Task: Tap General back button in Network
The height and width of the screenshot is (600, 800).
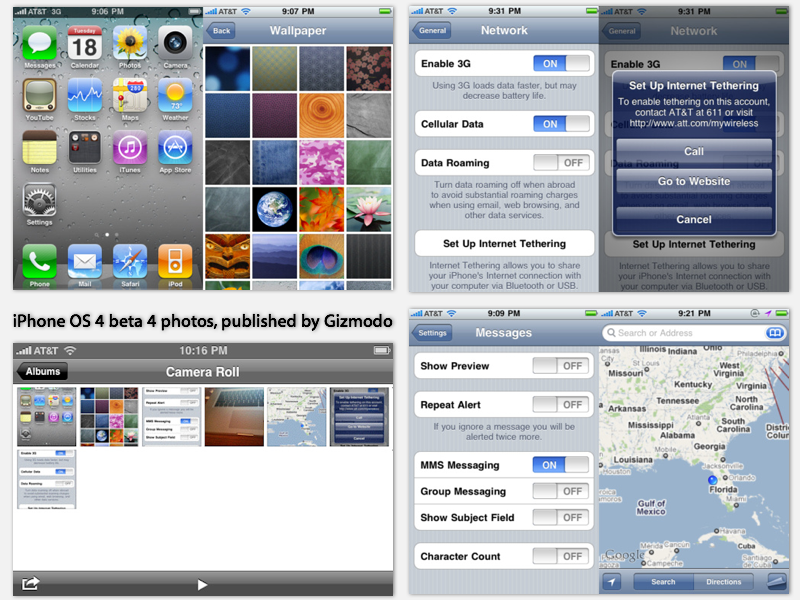Action: coord(432,31)
